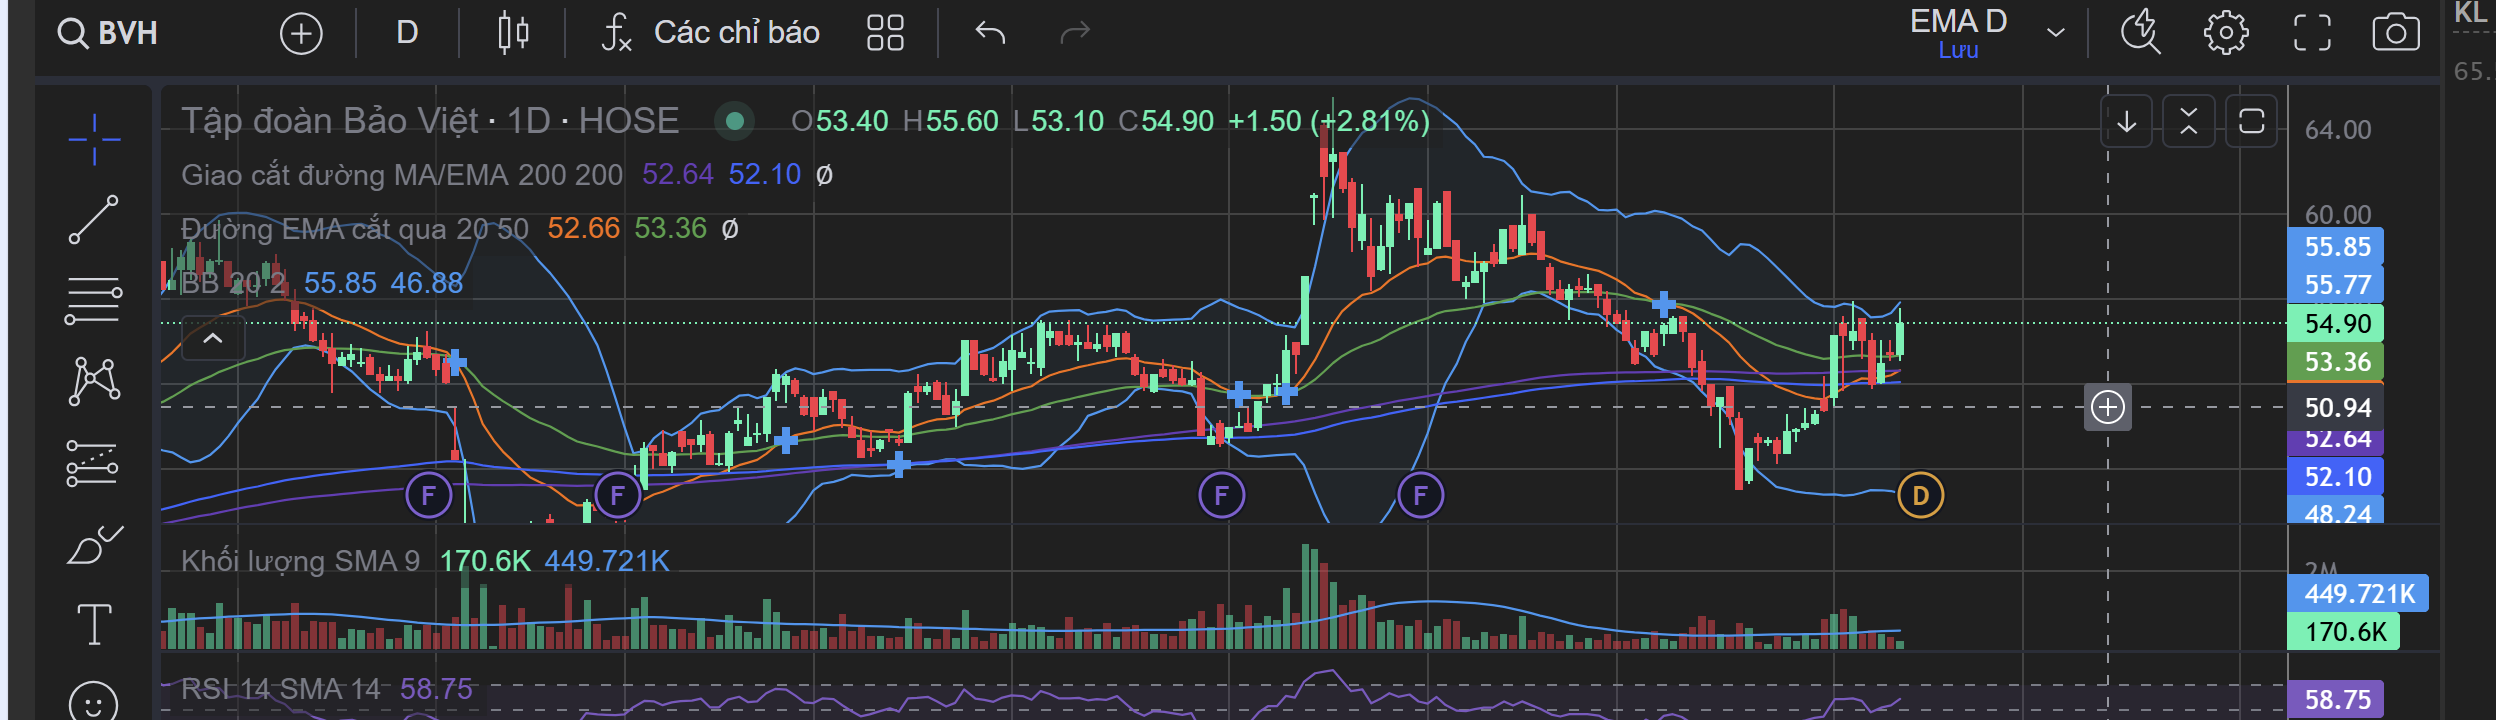Select the pattern drawing tool

point(94,381)
